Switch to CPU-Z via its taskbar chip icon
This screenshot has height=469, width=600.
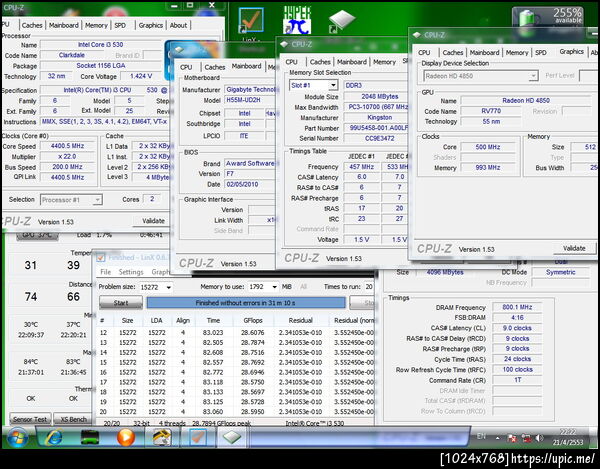coord(232,437)
